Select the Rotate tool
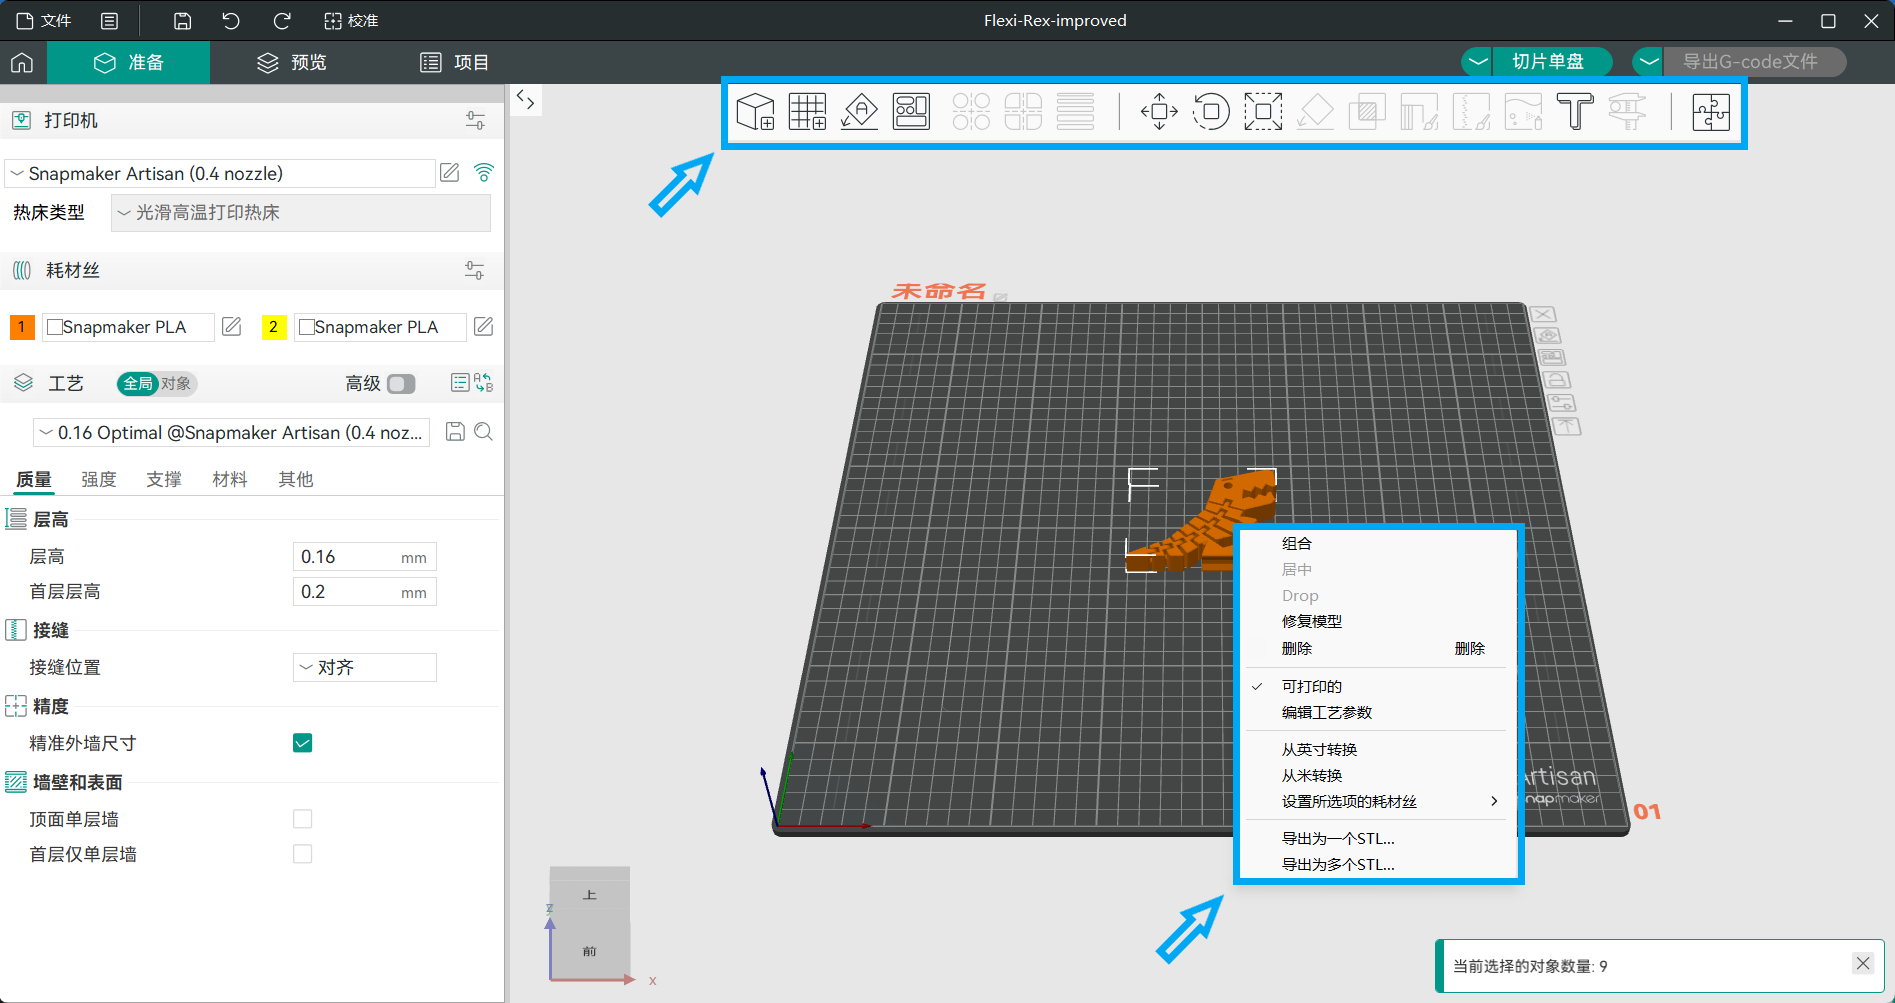This screenshot has height=1003, width=1895. click(x=1211, y=111)
